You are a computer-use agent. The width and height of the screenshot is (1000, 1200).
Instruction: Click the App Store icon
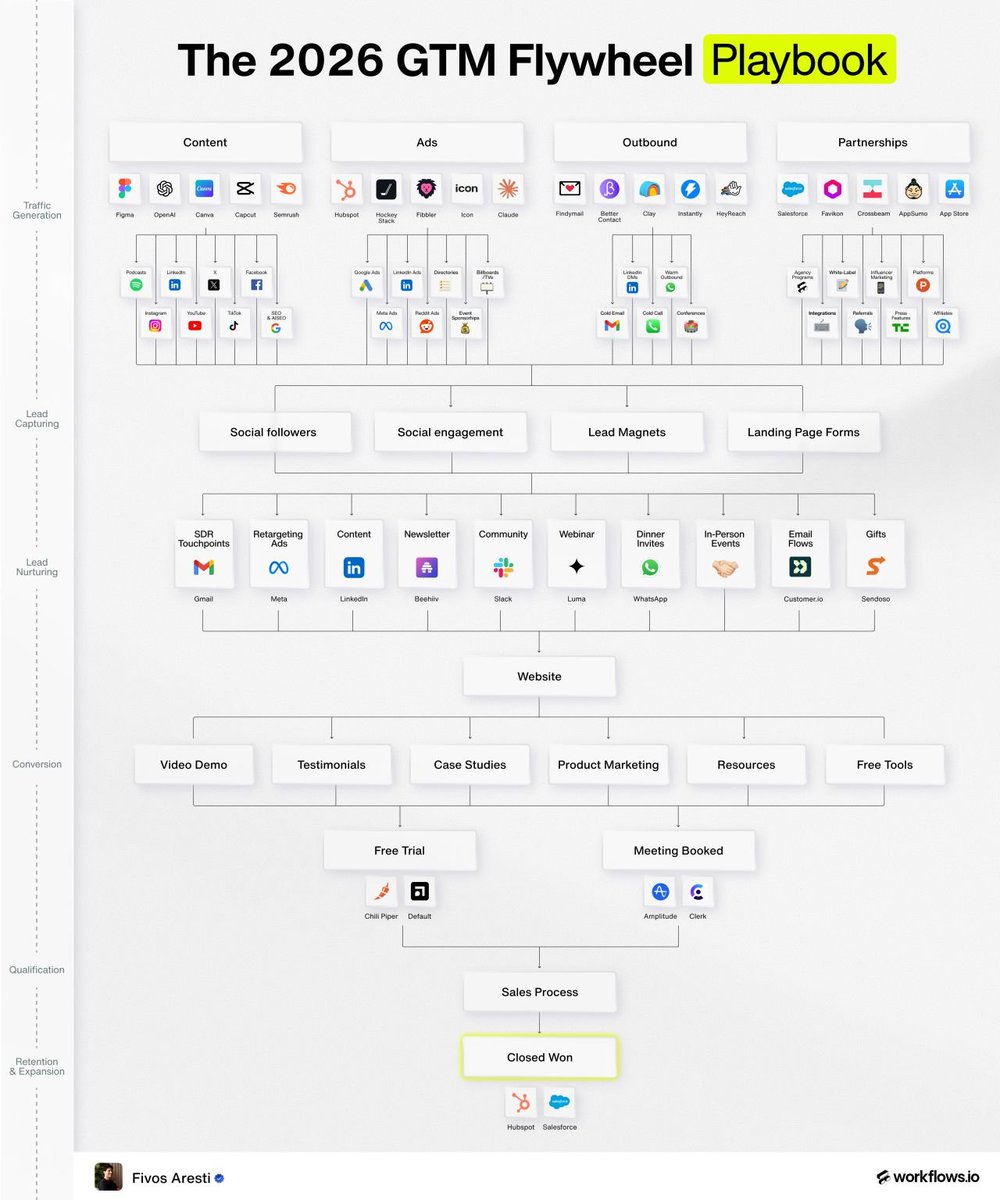pos(953,189)
